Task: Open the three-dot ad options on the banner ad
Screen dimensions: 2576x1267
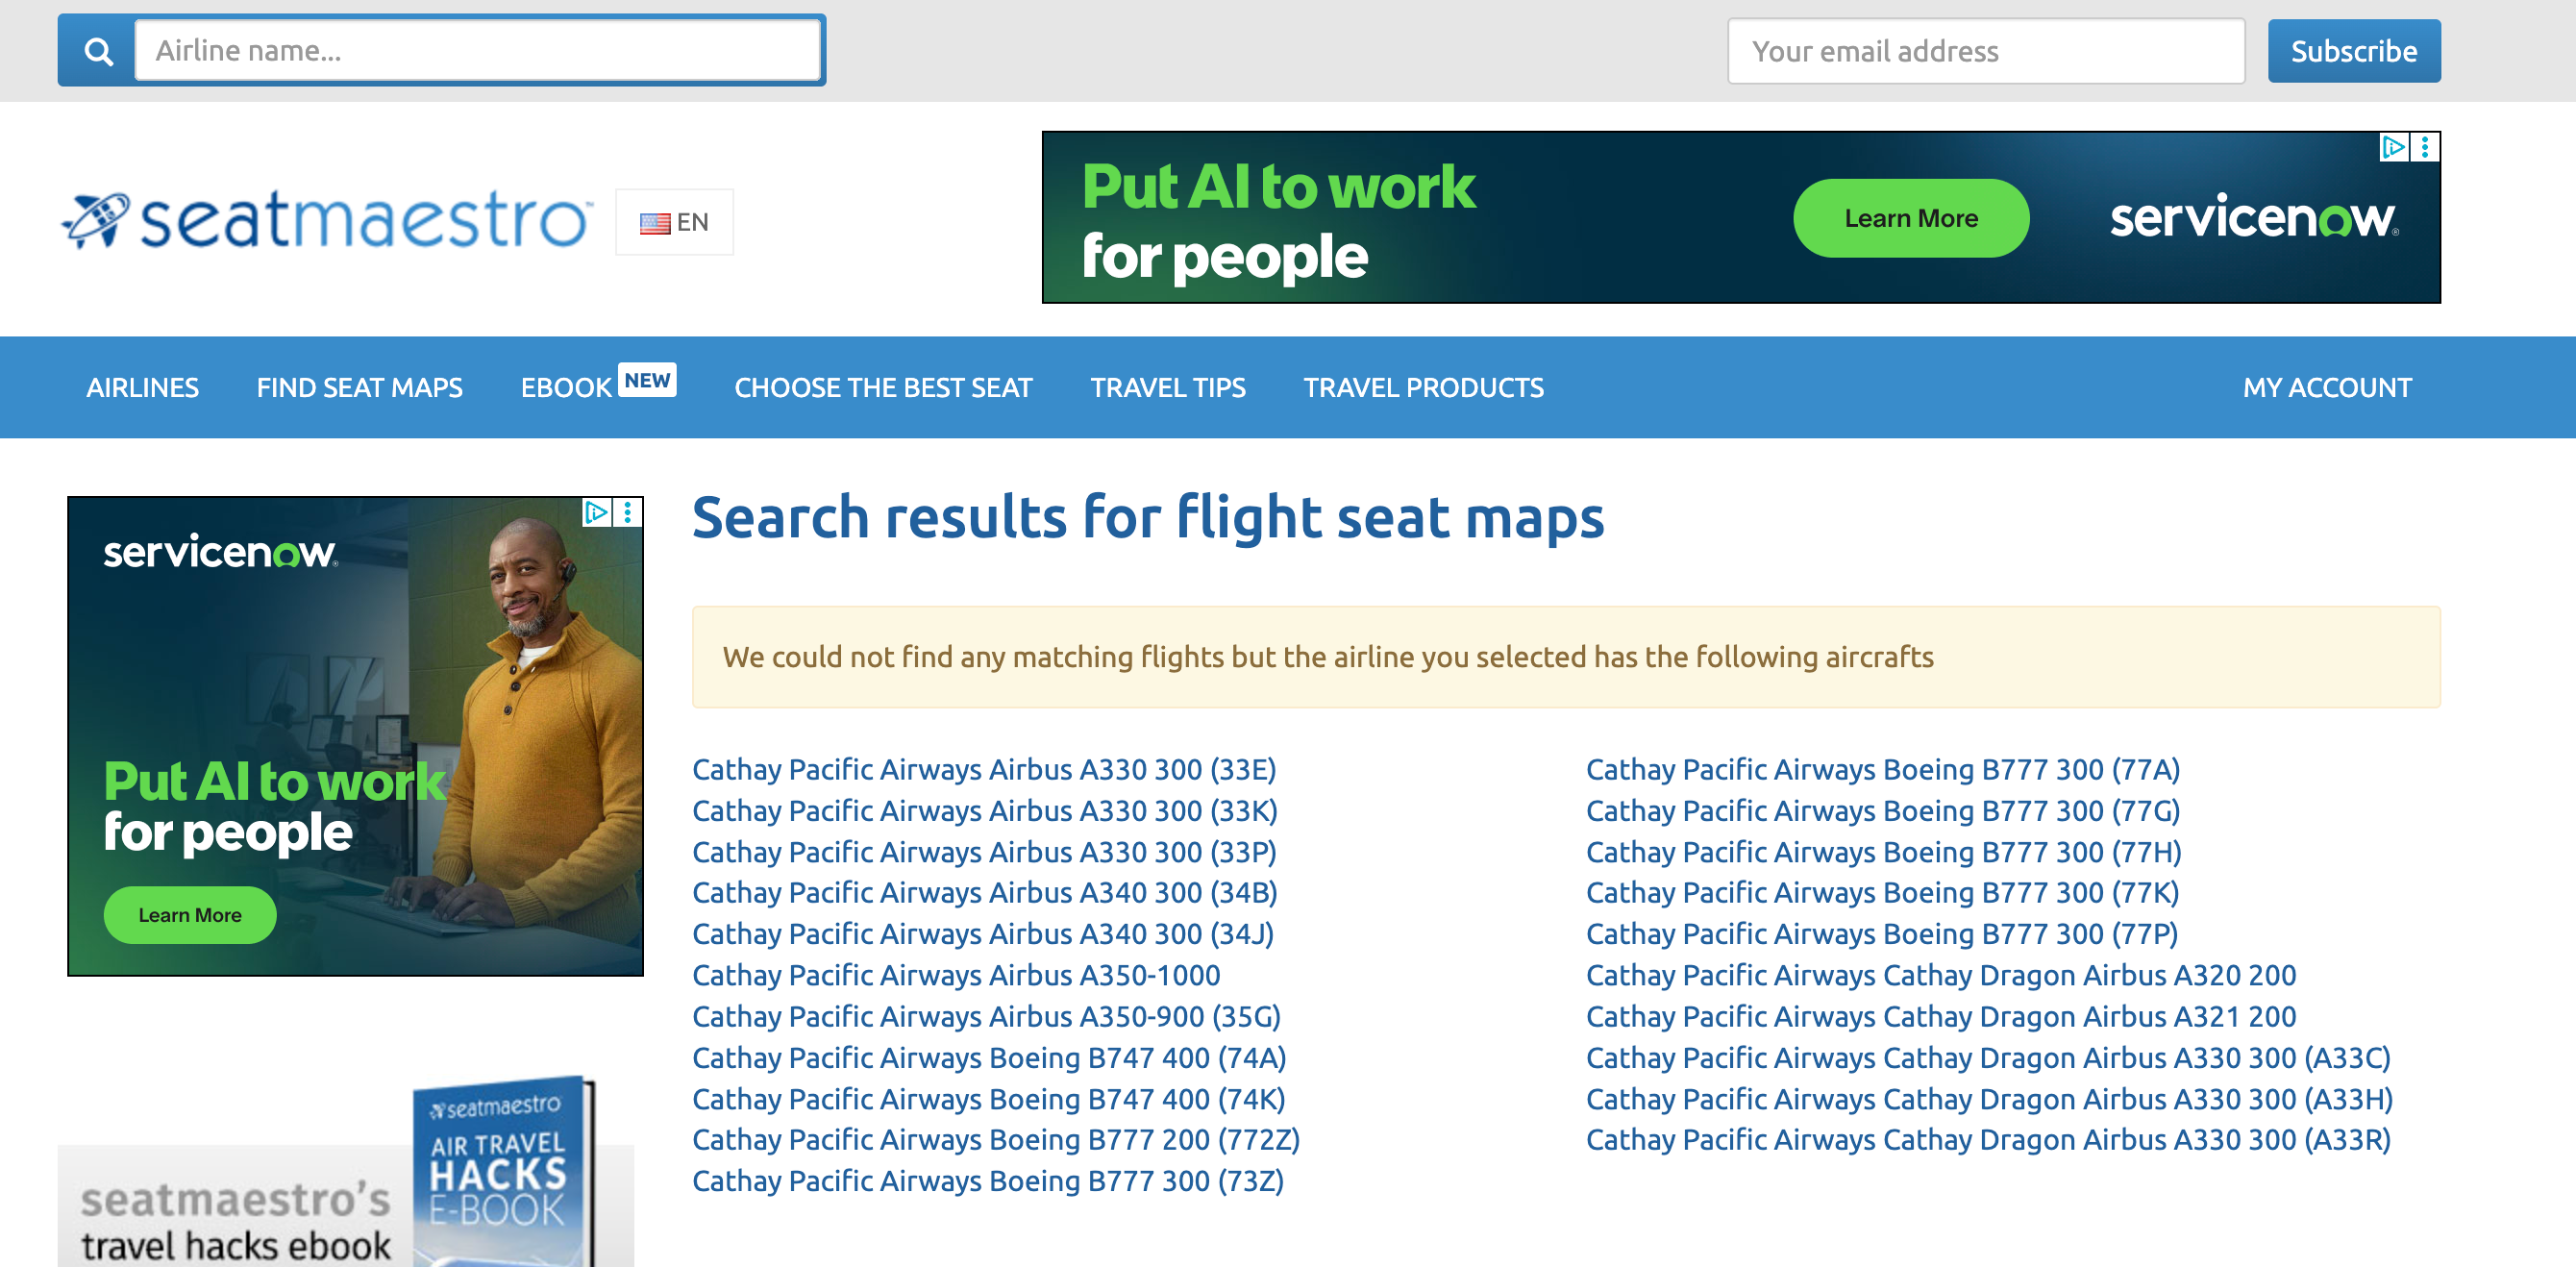Action: tap(2424, 146)
